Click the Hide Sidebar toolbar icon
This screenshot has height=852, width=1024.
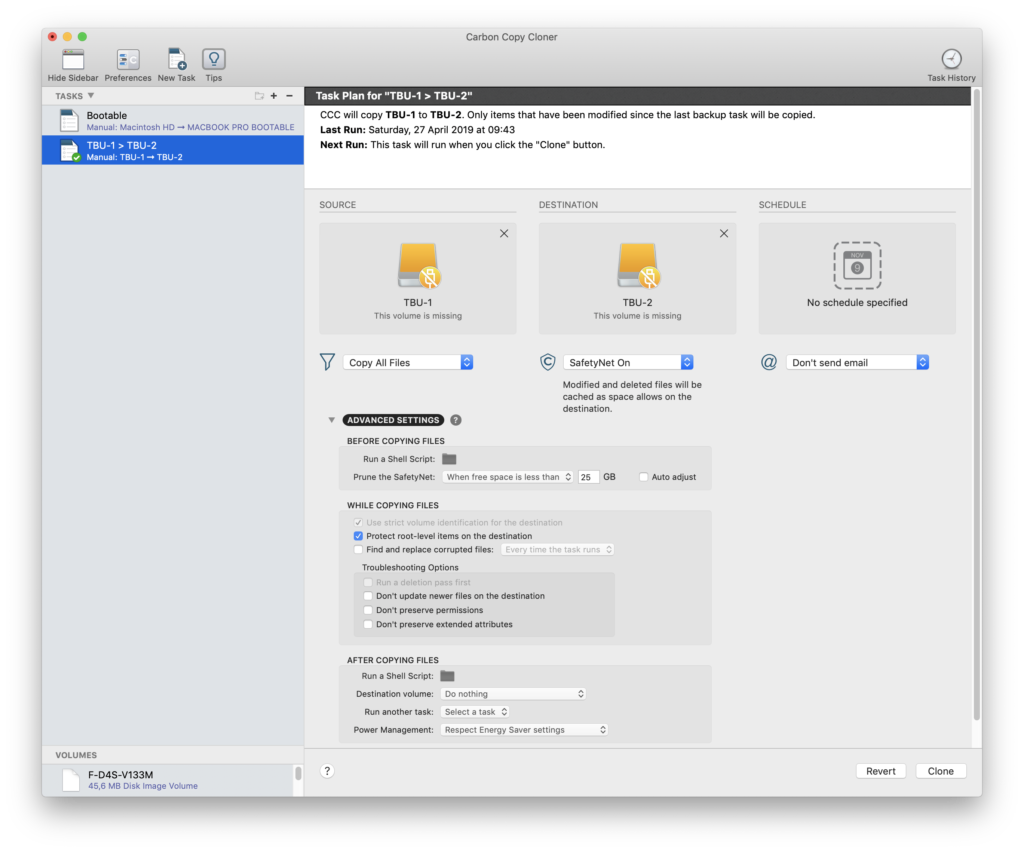click(x=72, y=59)
